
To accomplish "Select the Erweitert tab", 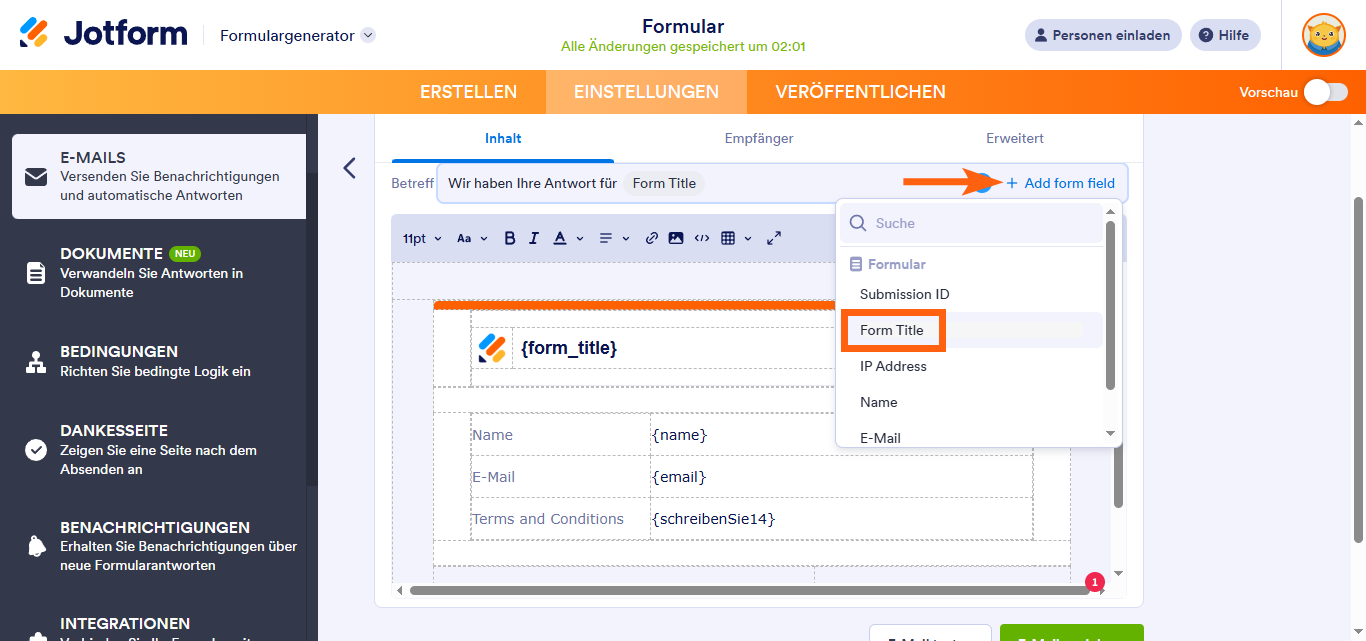I will [1015, 139].
